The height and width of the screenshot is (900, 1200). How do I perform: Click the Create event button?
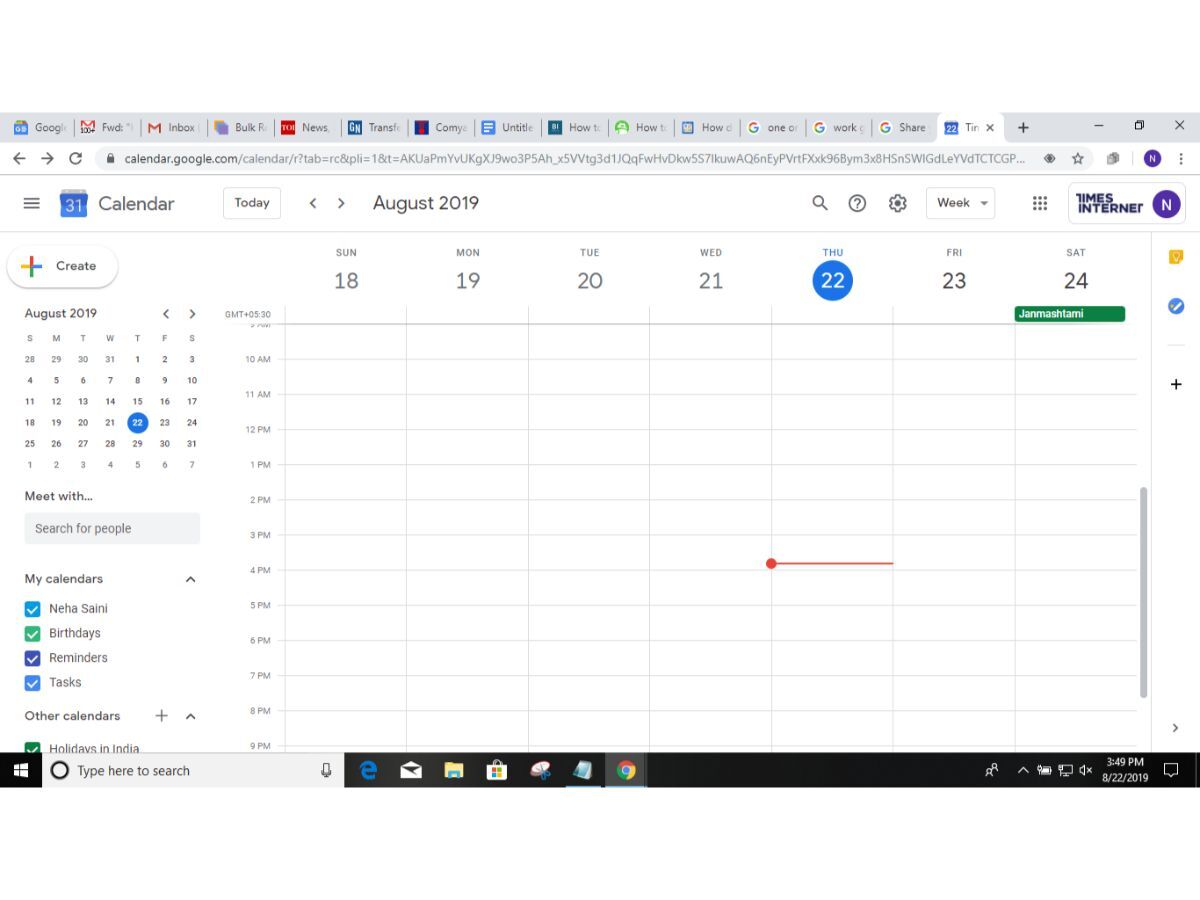pyautogui.click(x=63, y=266)
